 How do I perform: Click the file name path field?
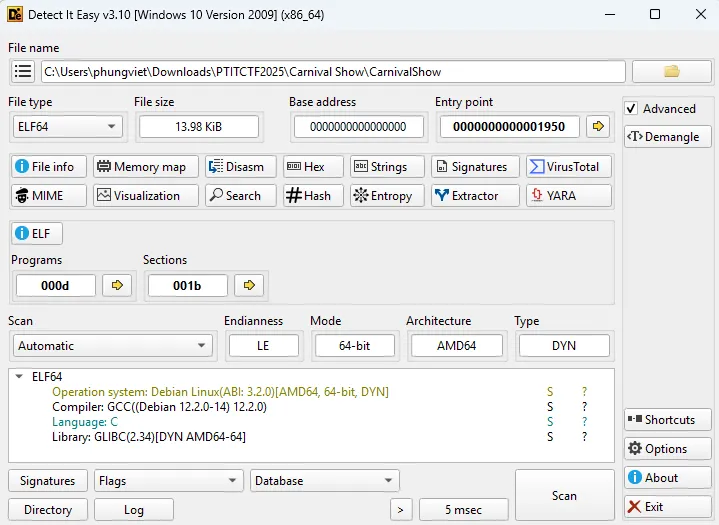pyautogui.click(x=332, y=72)
